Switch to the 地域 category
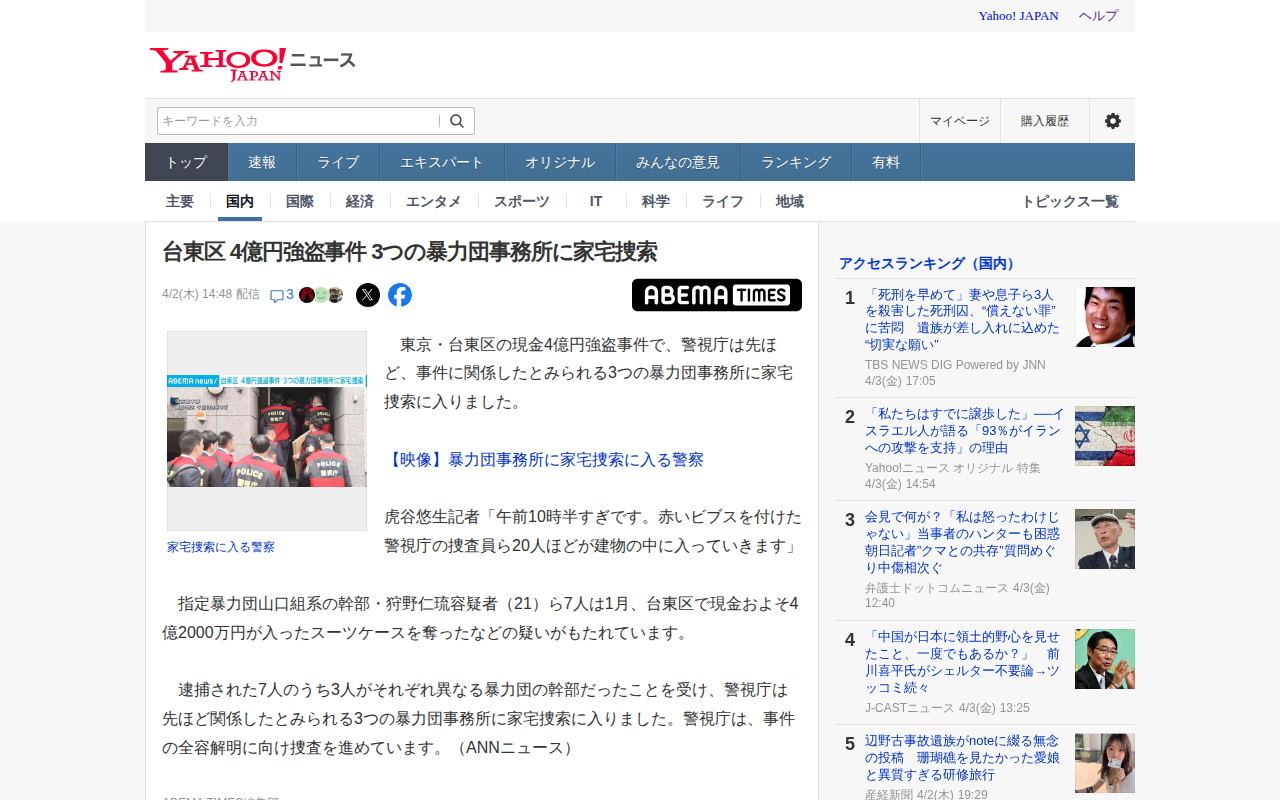This screenshot has width=1280, height=800. point(790,201)
